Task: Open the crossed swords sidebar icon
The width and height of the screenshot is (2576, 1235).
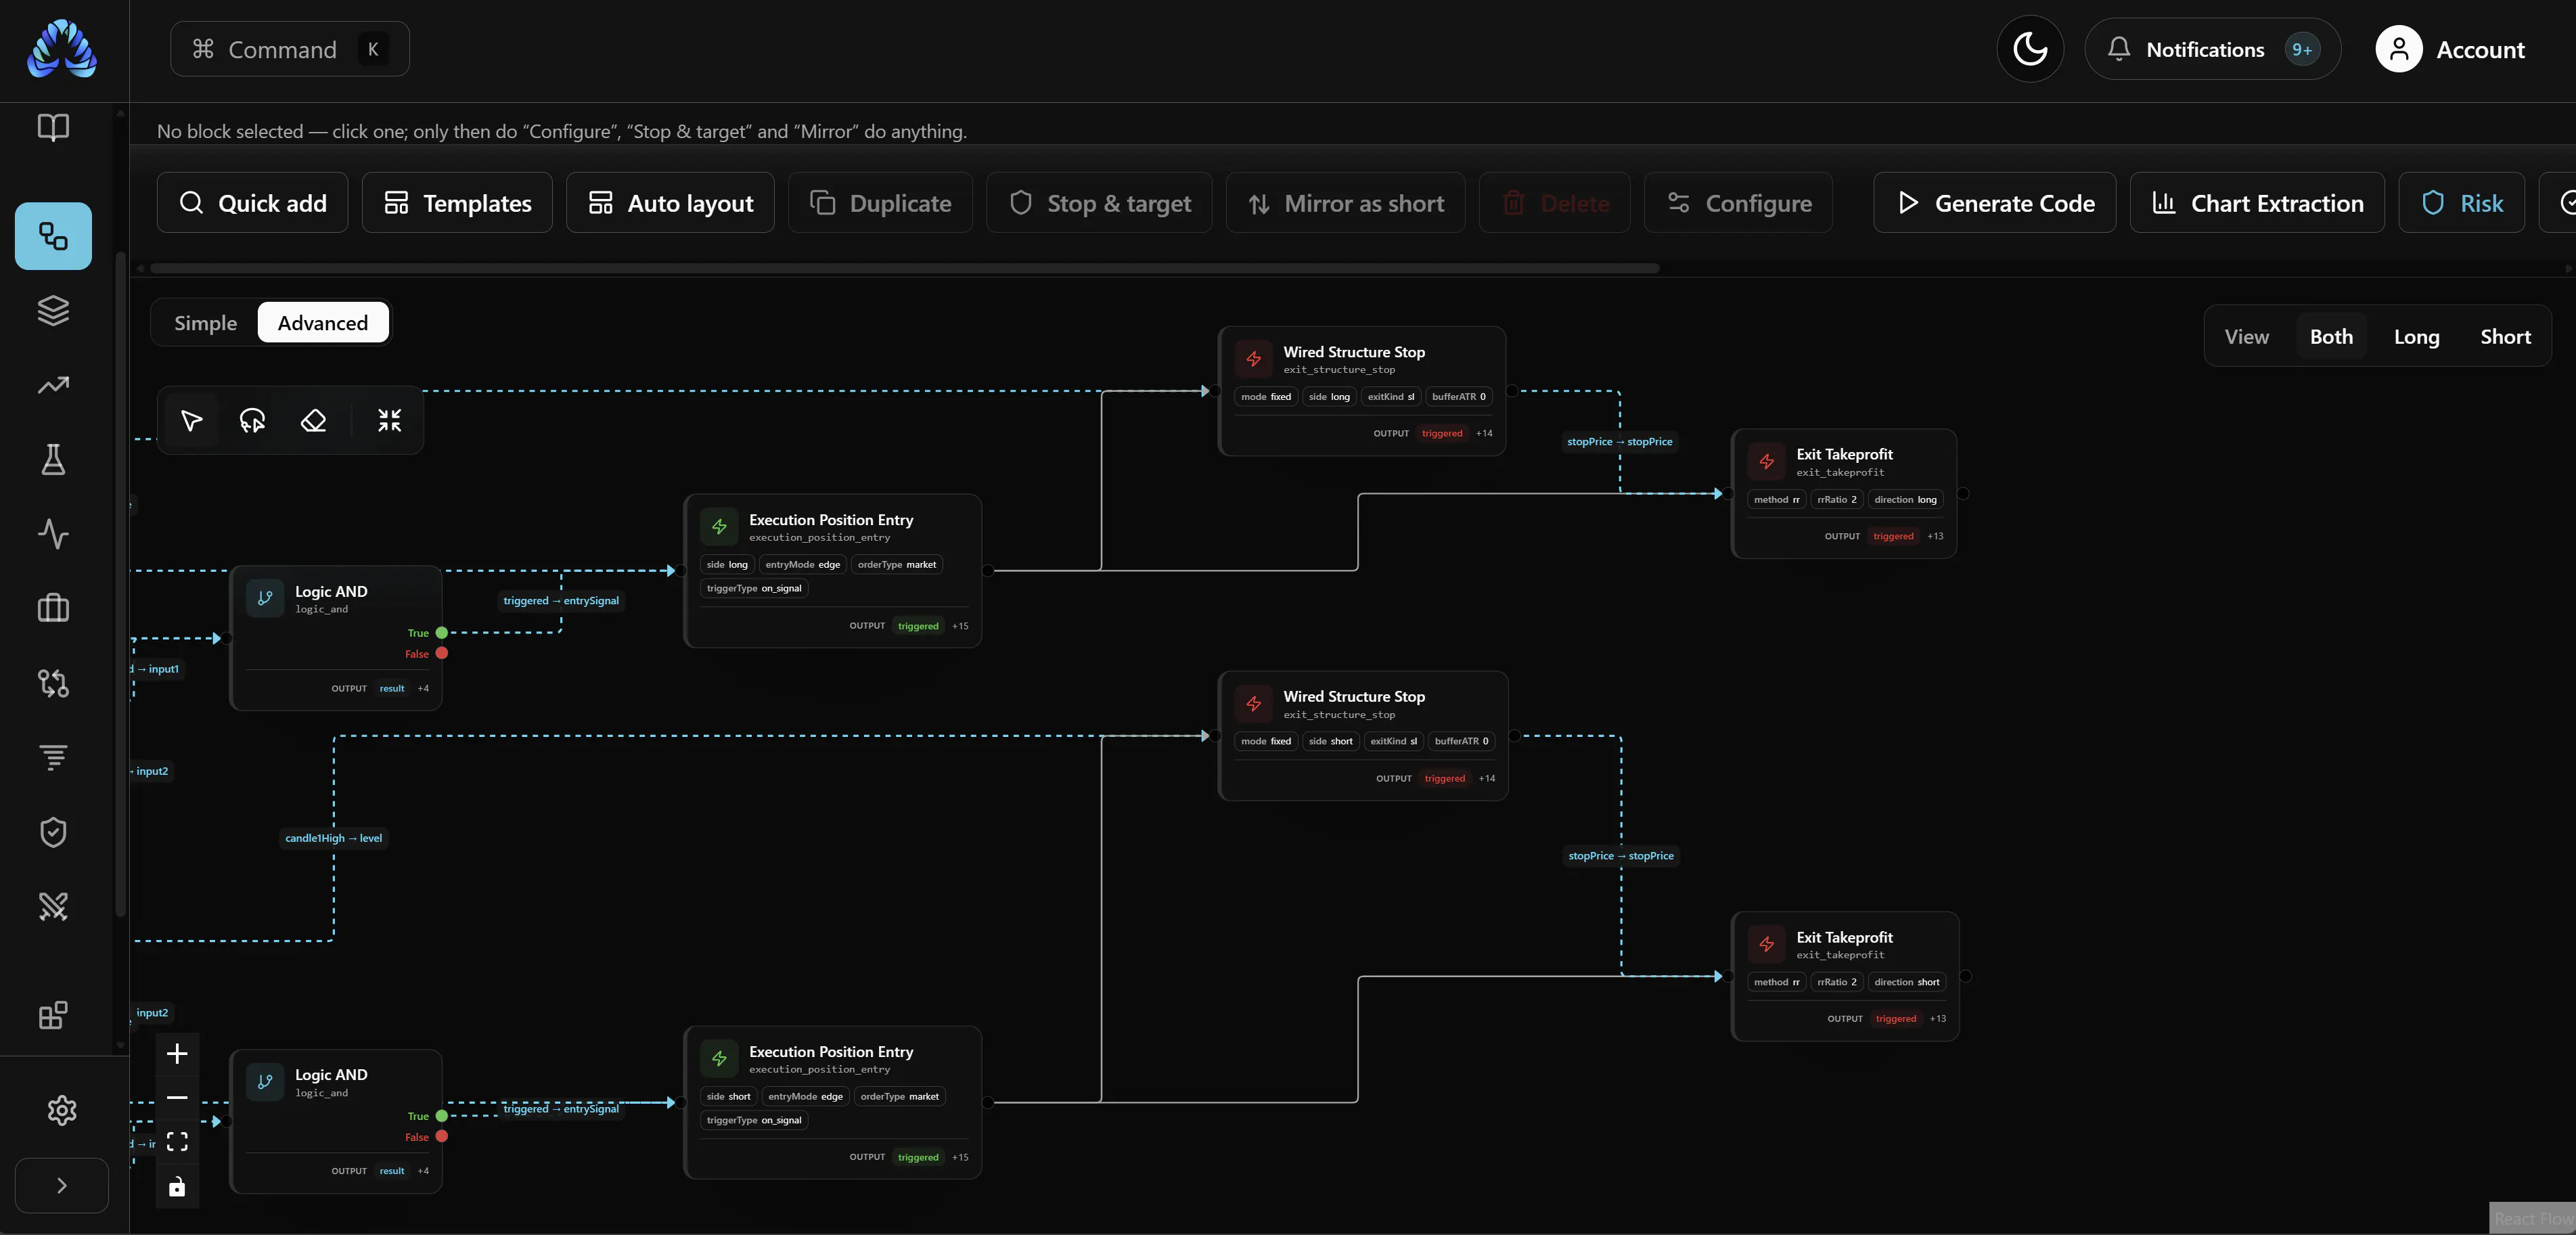Action: tap(53, 906)
